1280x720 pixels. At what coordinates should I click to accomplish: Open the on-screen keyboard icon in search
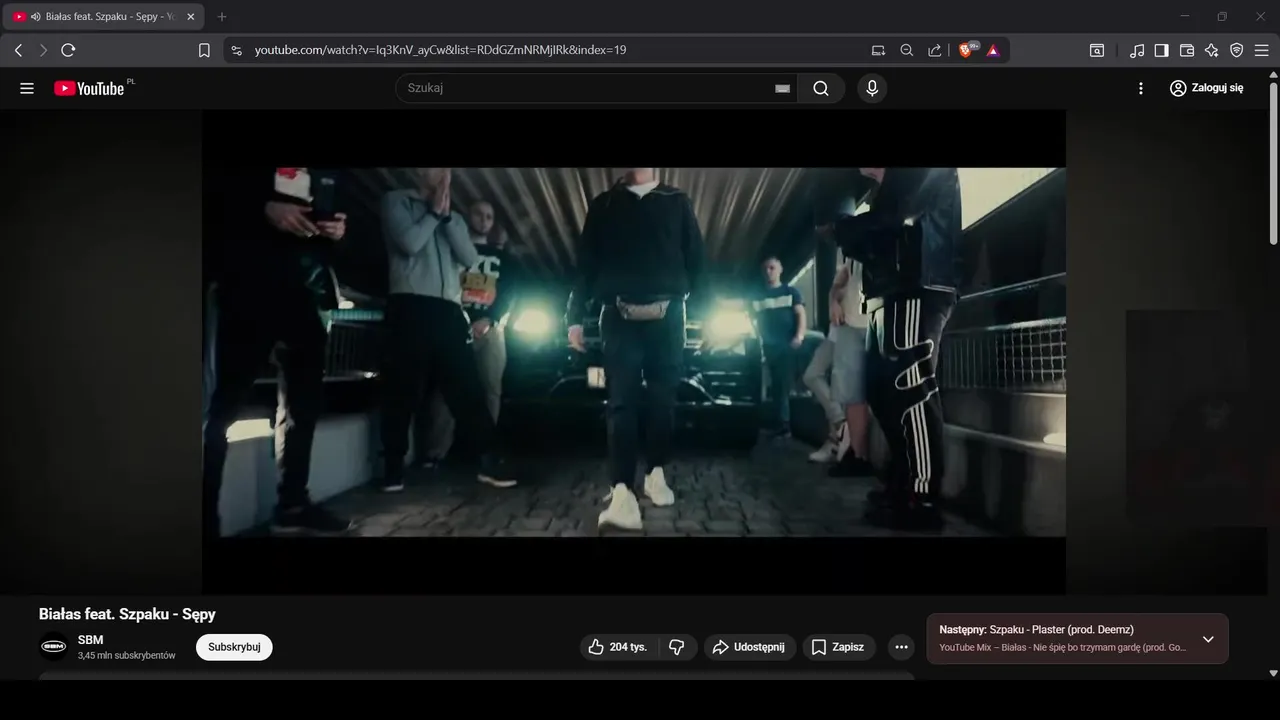[x=782, y=88]
